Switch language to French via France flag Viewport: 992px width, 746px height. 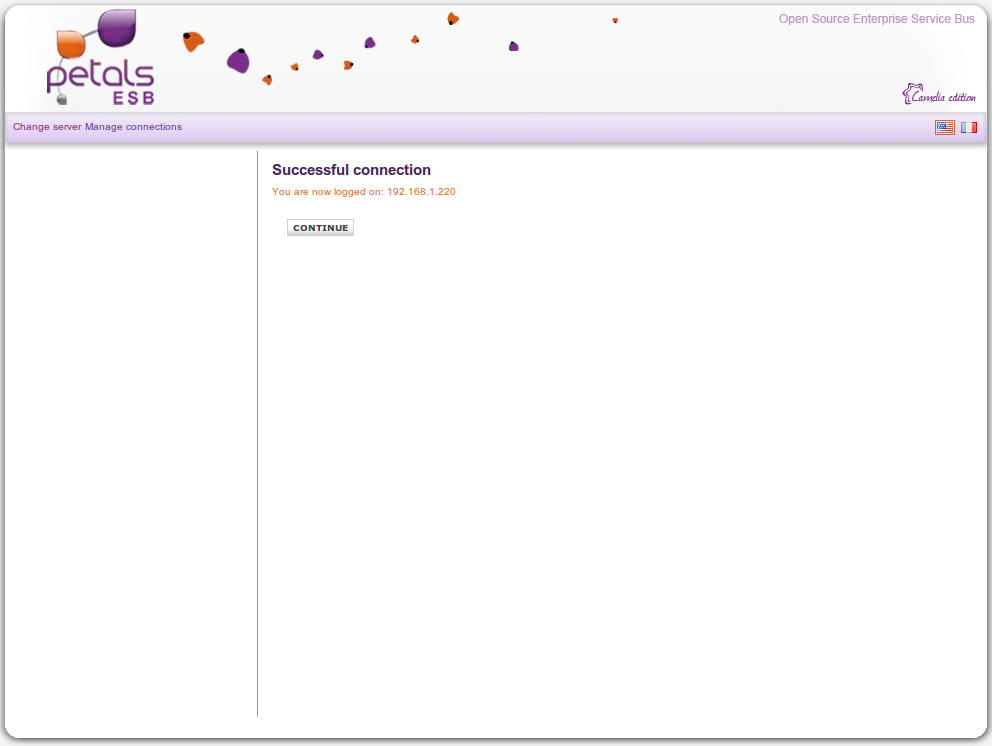coord(969,127)
